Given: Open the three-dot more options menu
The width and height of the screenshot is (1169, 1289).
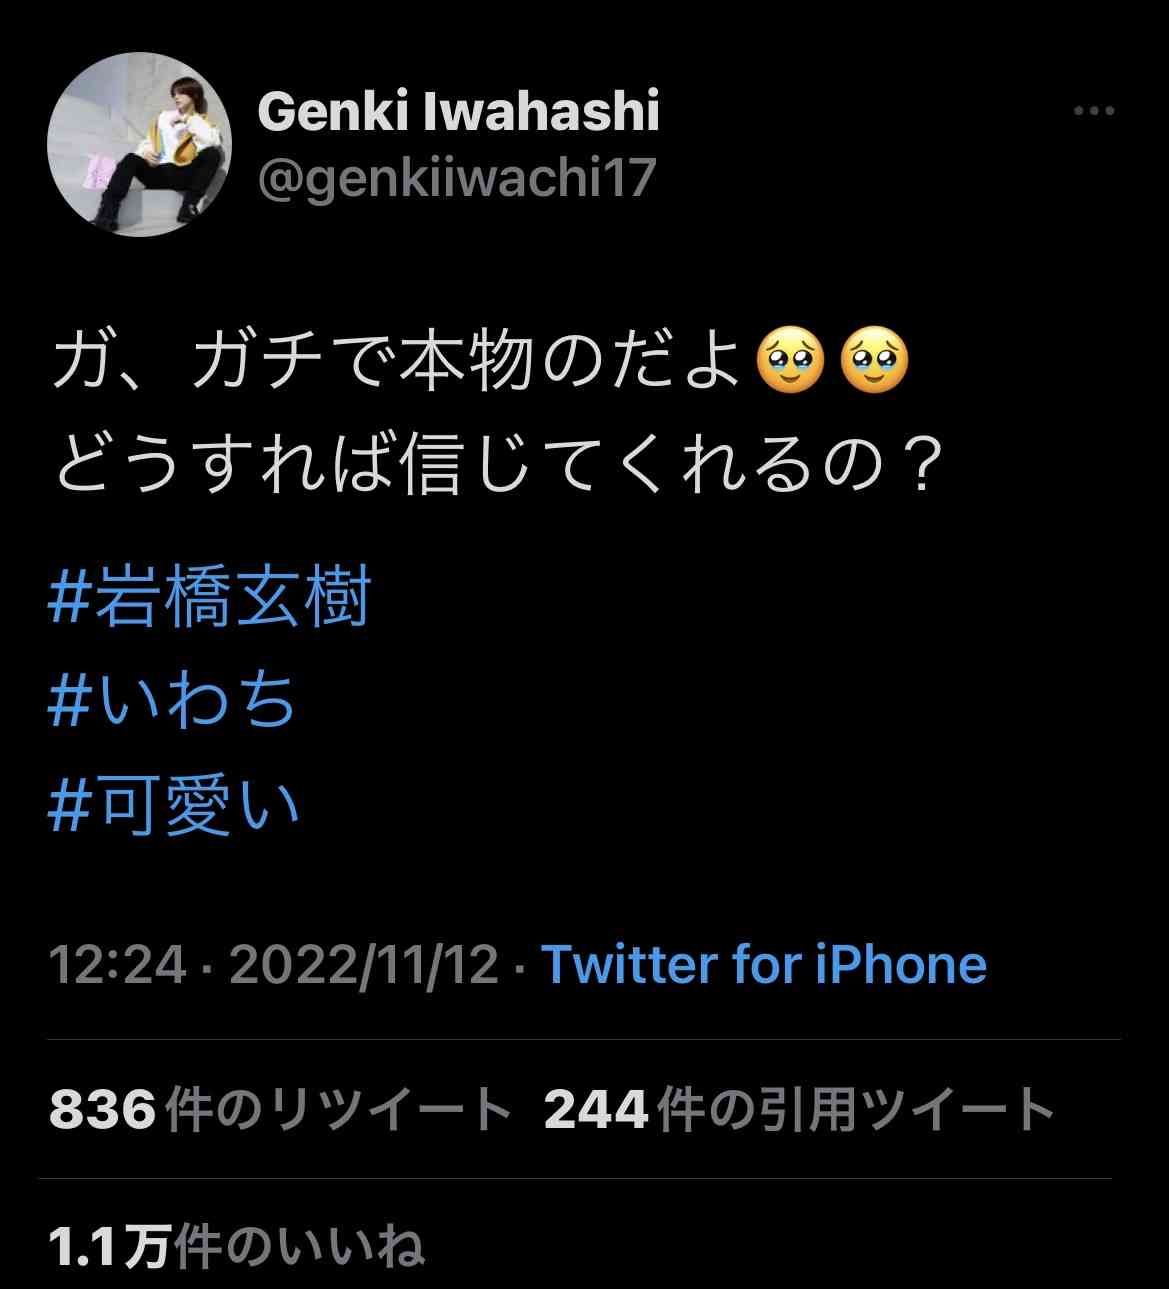Looking at the screenshot, I should point(1094,111).
